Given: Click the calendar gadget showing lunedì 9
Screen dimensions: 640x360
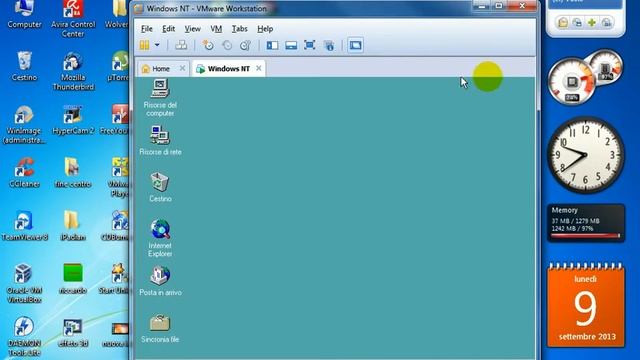Looking at the screenshot, I should pos(586,305).
